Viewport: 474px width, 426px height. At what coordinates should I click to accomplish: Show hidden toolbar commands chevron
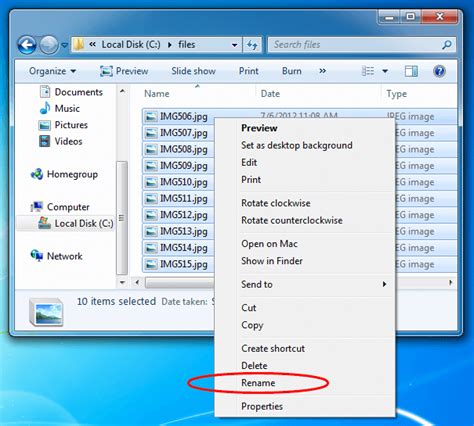click(x=322, y=71)
